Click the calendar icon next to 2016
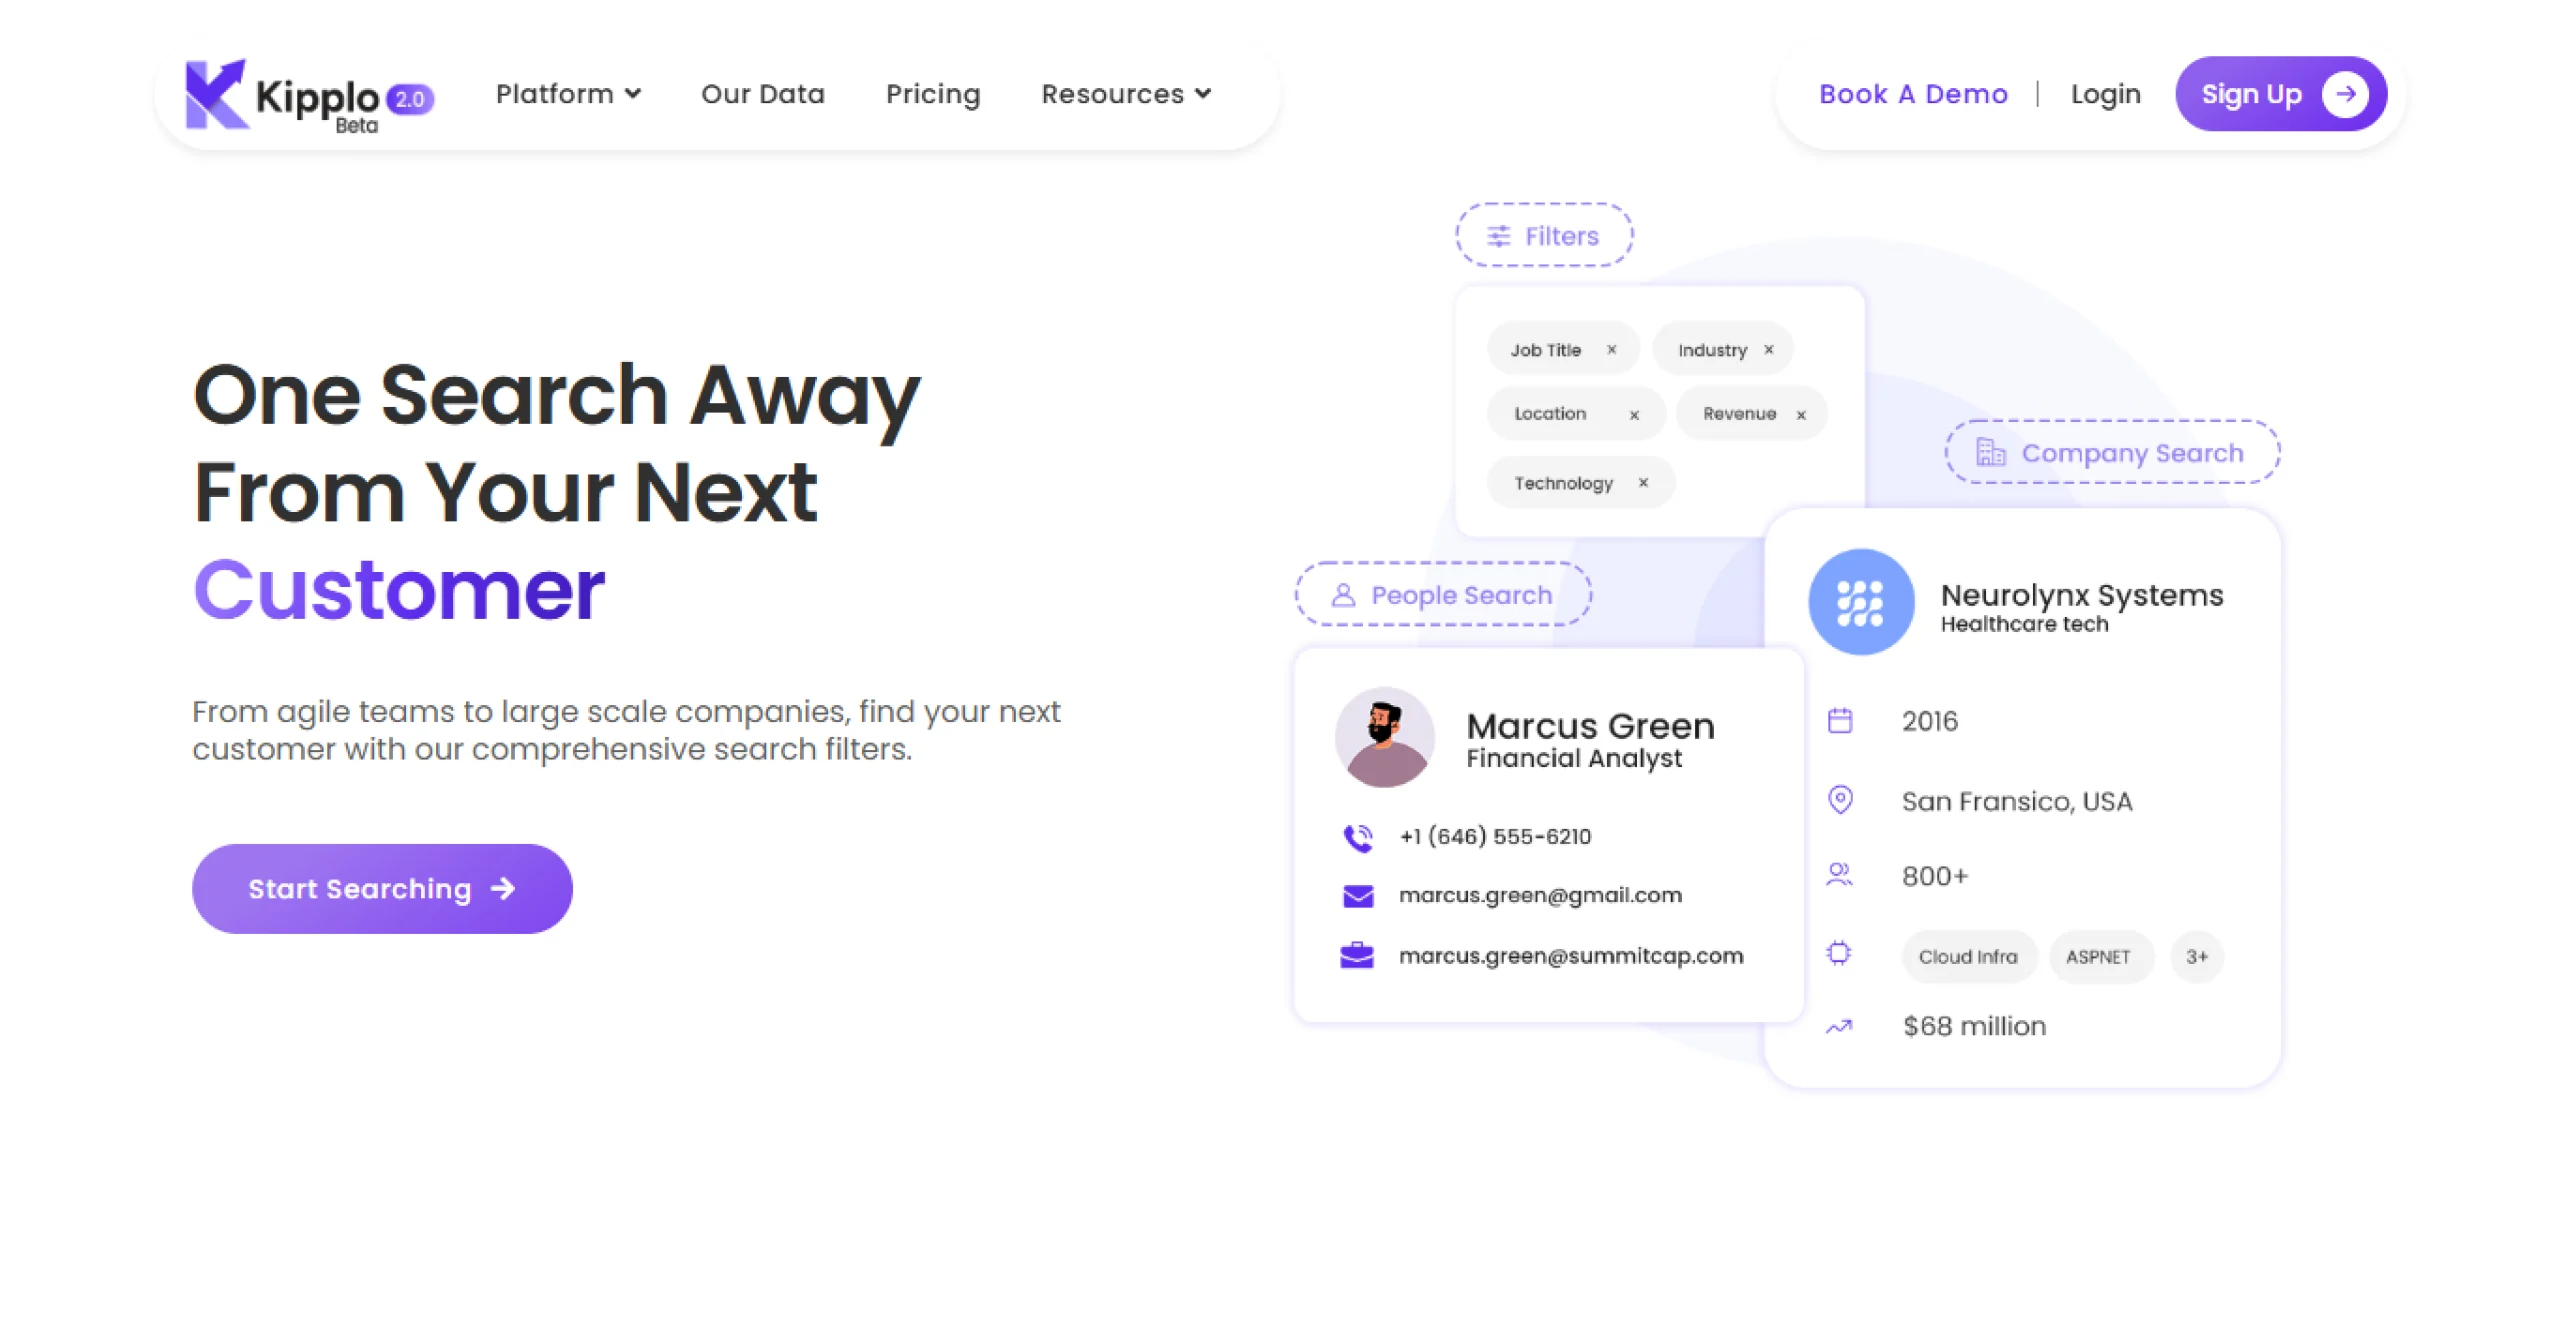 coord(1840,720)
